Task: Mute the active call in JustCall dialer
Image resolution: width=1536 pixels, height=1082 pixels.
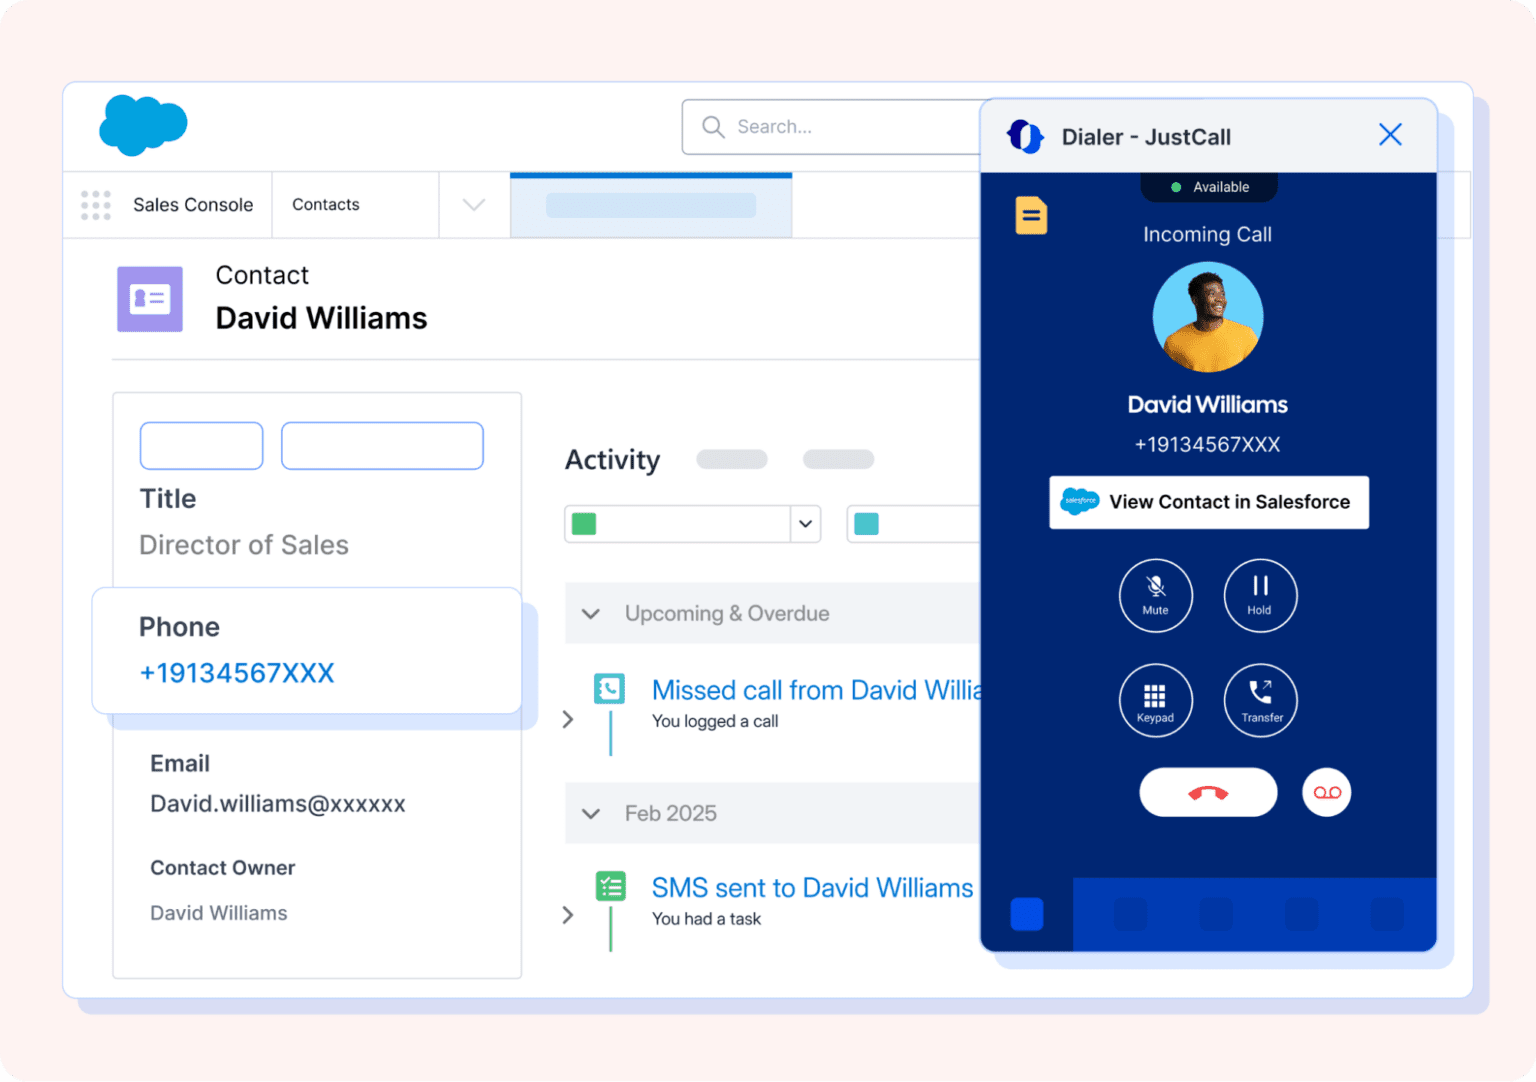Action: tap(1156, 595)
